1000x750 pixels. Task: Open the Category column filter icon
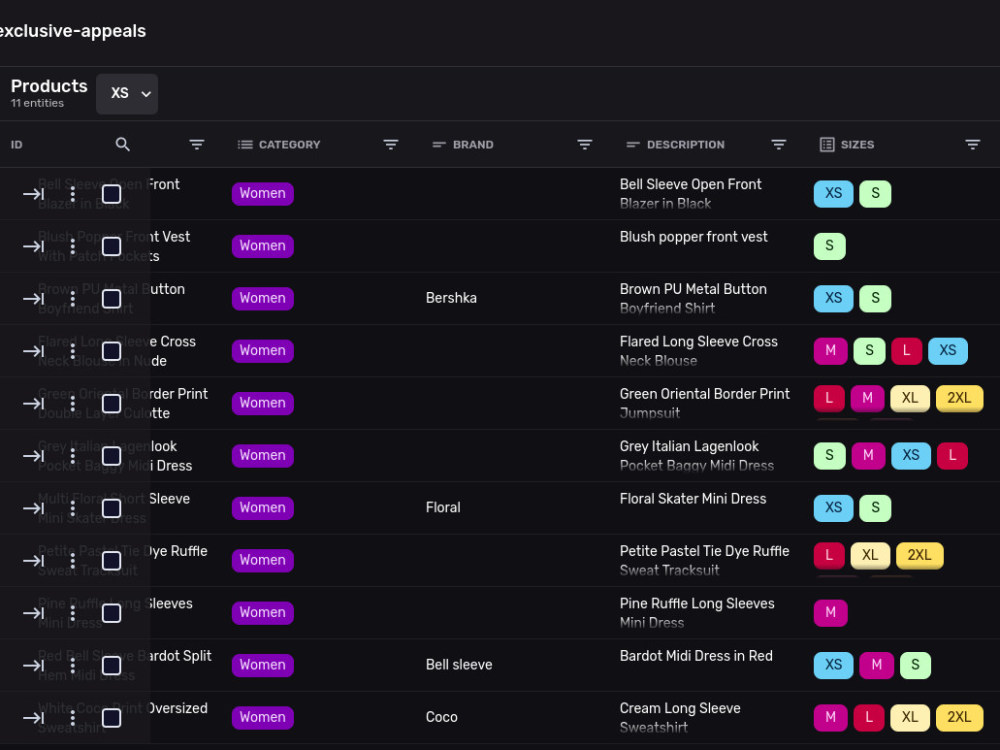tap(391, 145)
